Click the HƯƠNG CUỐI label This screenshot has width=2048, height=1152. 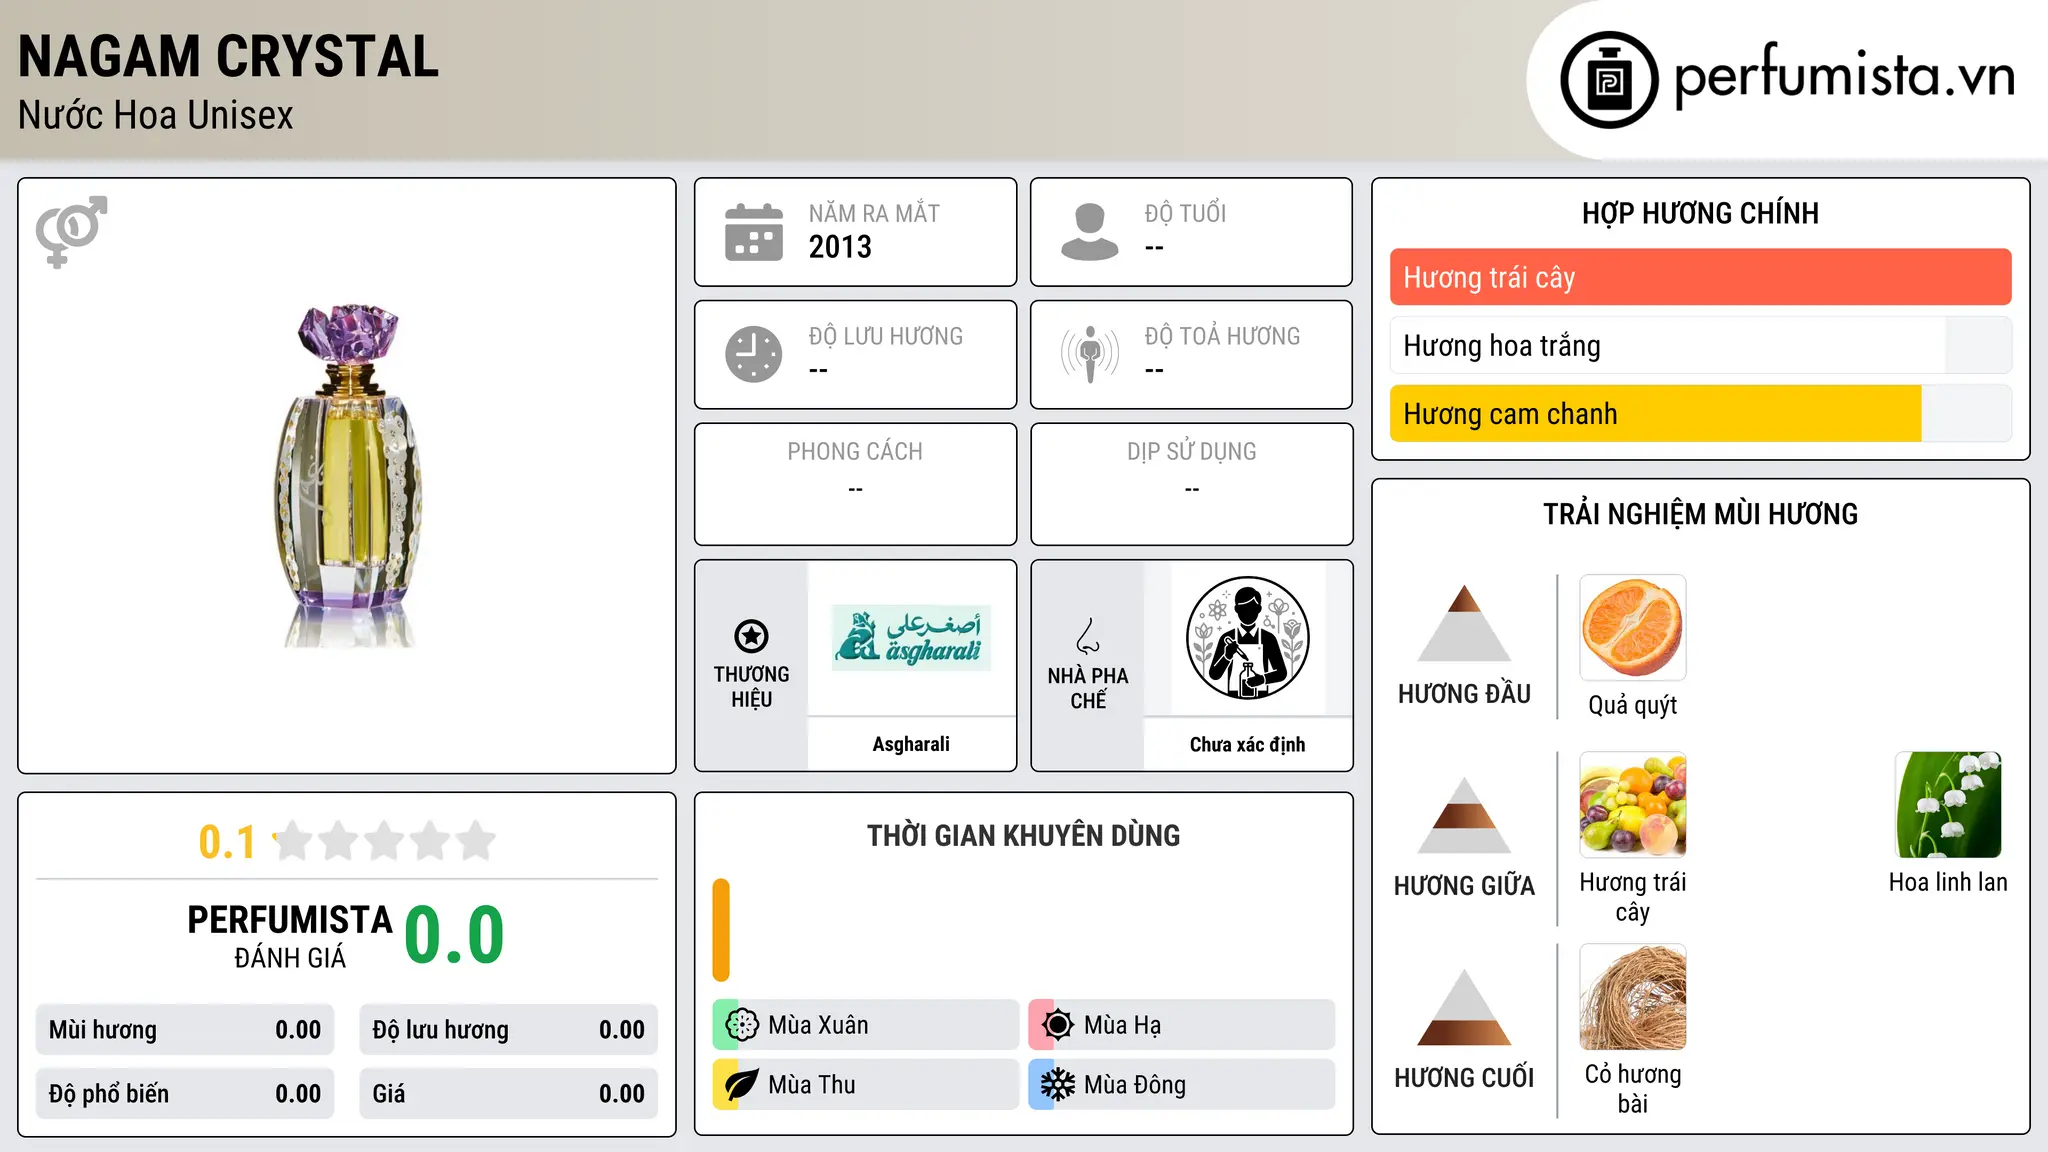[1464, 1078]
